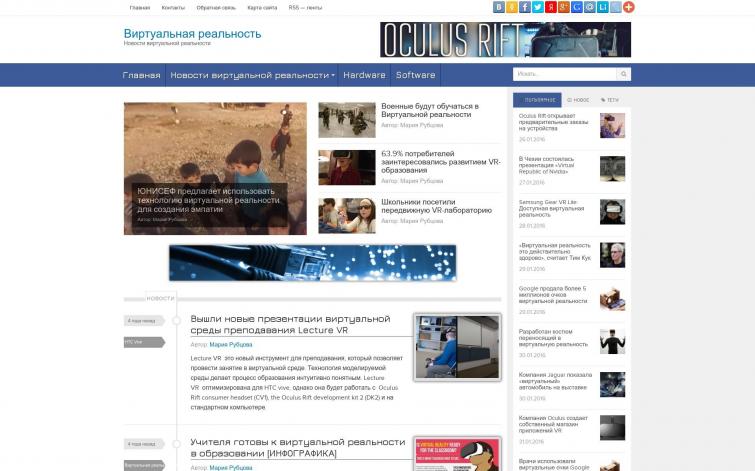Screen dimensions: 755x471
Task: Share the page on Google Plus
Action: [x=564, y=7]
